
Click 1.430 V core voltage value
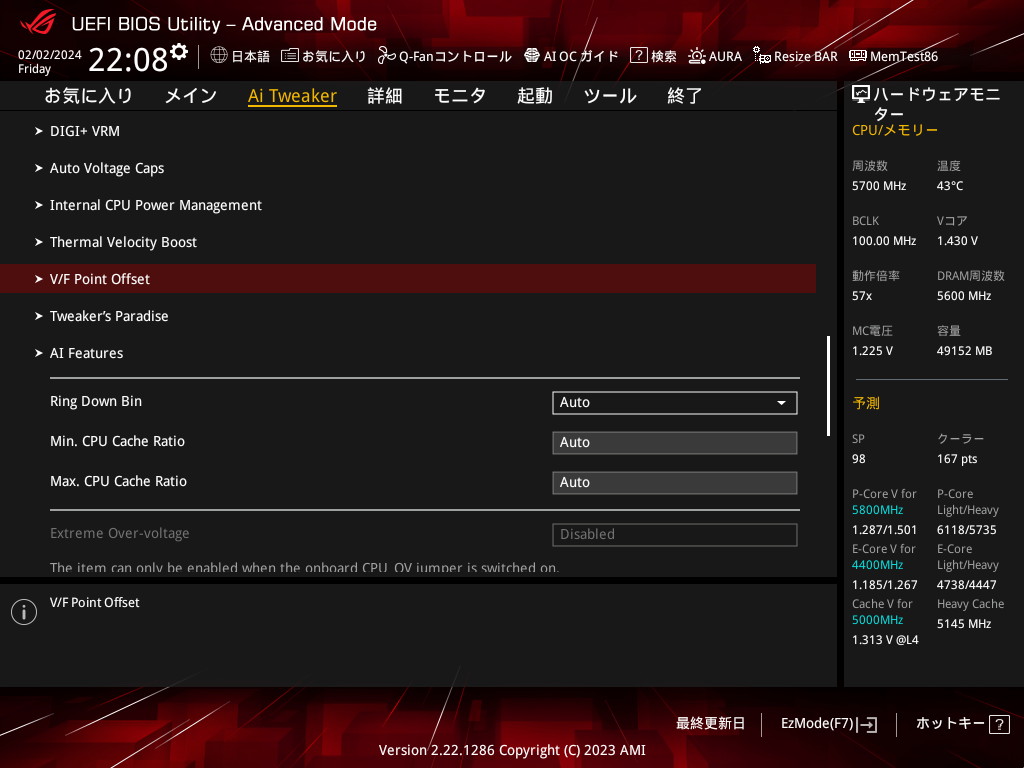[x=957, y=241]
